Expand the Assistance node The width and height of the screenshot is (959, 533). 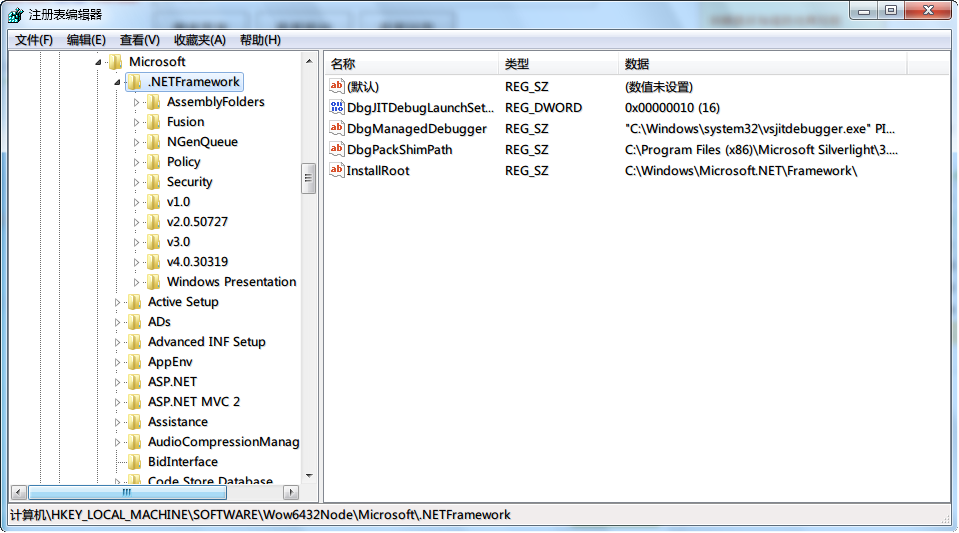click(x=117, y=422)
